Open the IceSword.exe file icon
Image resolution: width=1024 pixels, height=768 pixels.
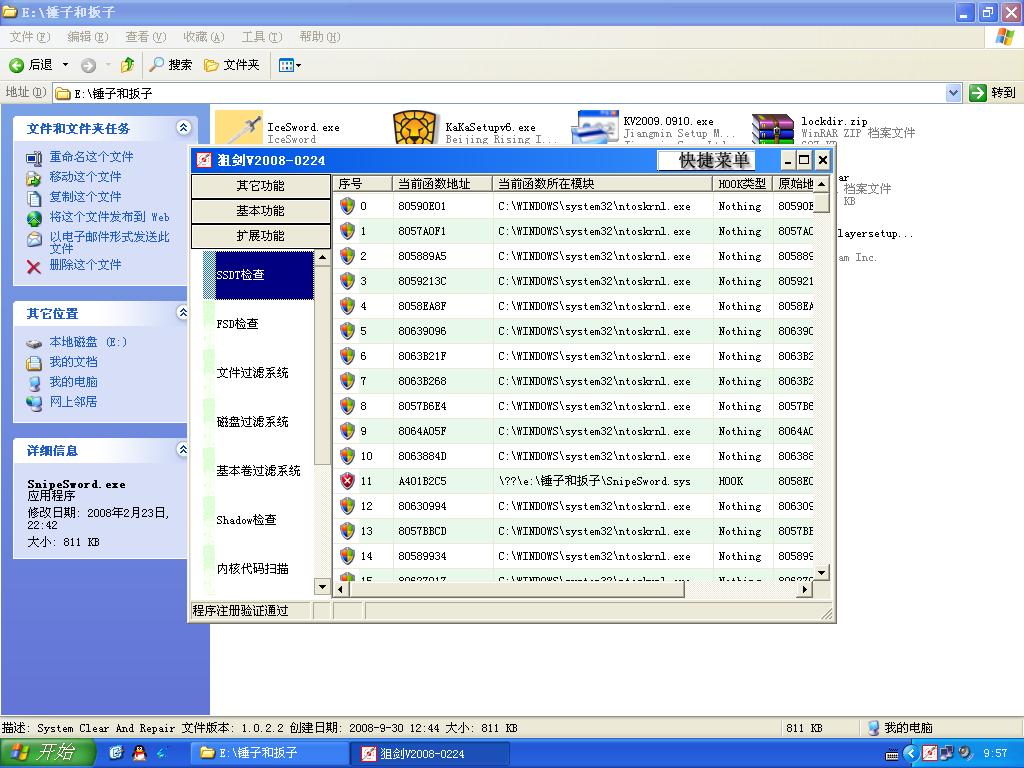239,128
